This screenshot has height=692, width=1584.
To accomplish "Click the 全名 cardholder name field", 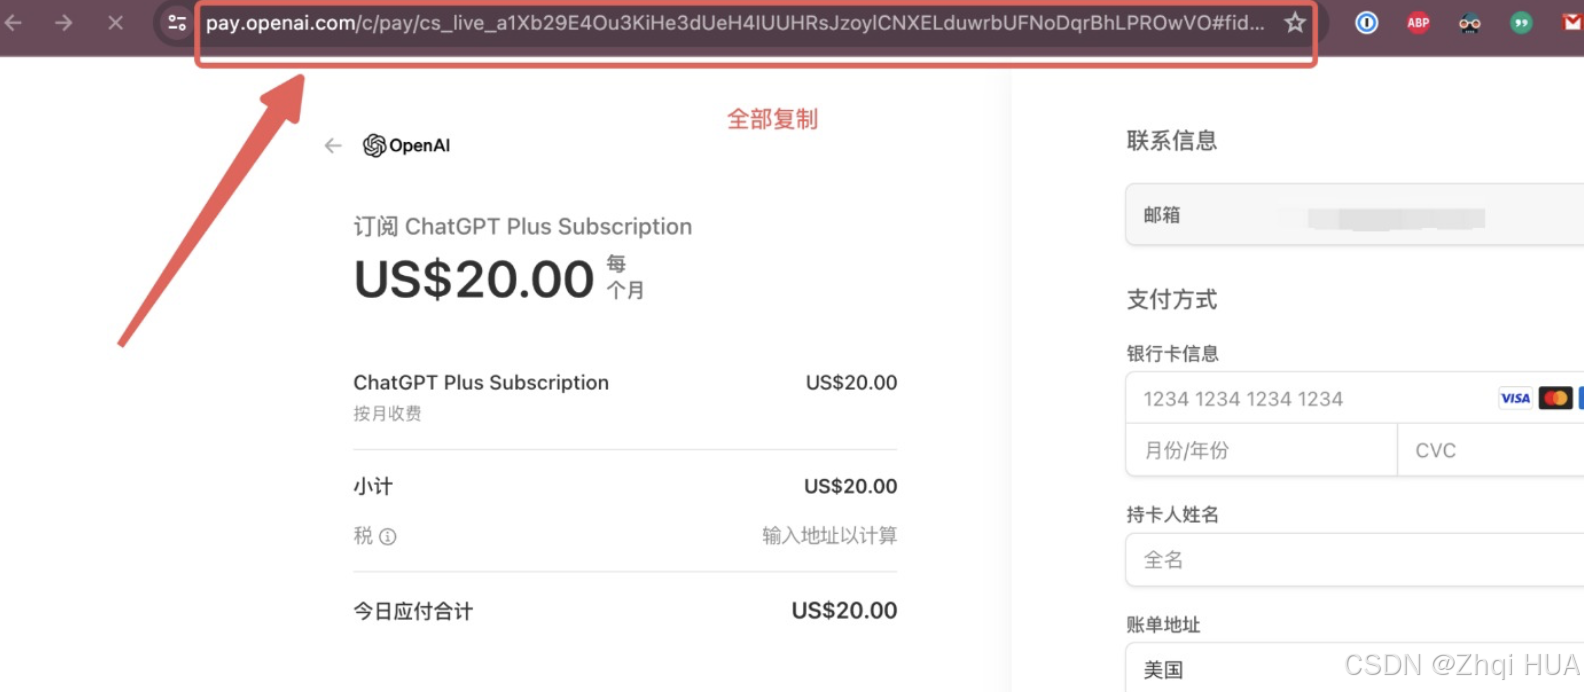I will [x=1355, y=560].
